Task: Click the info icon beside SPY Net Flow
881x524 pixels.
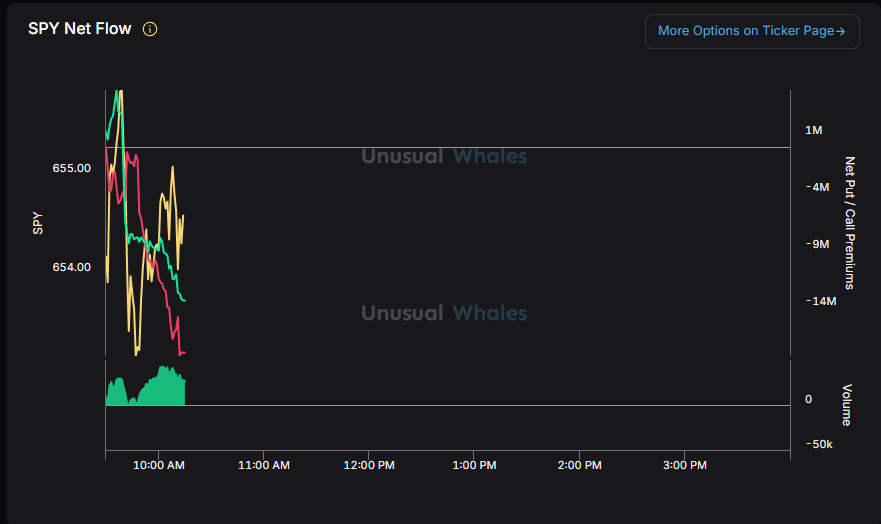Action: click(150, 29)
